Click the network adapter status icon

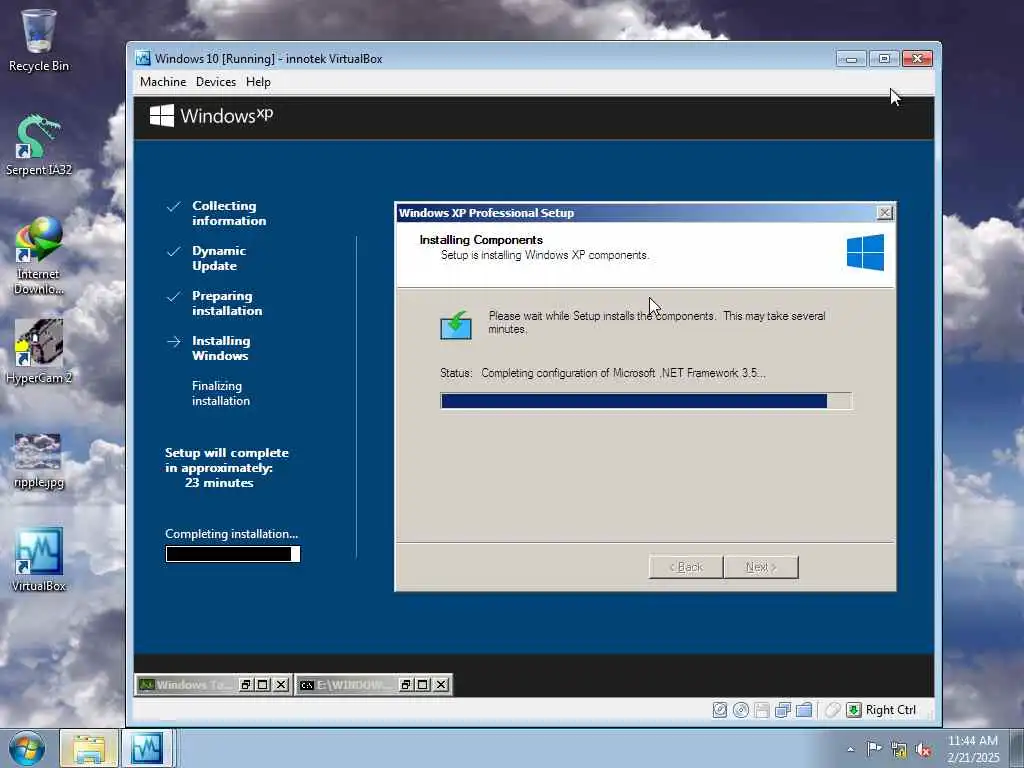click(x=782, y=710)
